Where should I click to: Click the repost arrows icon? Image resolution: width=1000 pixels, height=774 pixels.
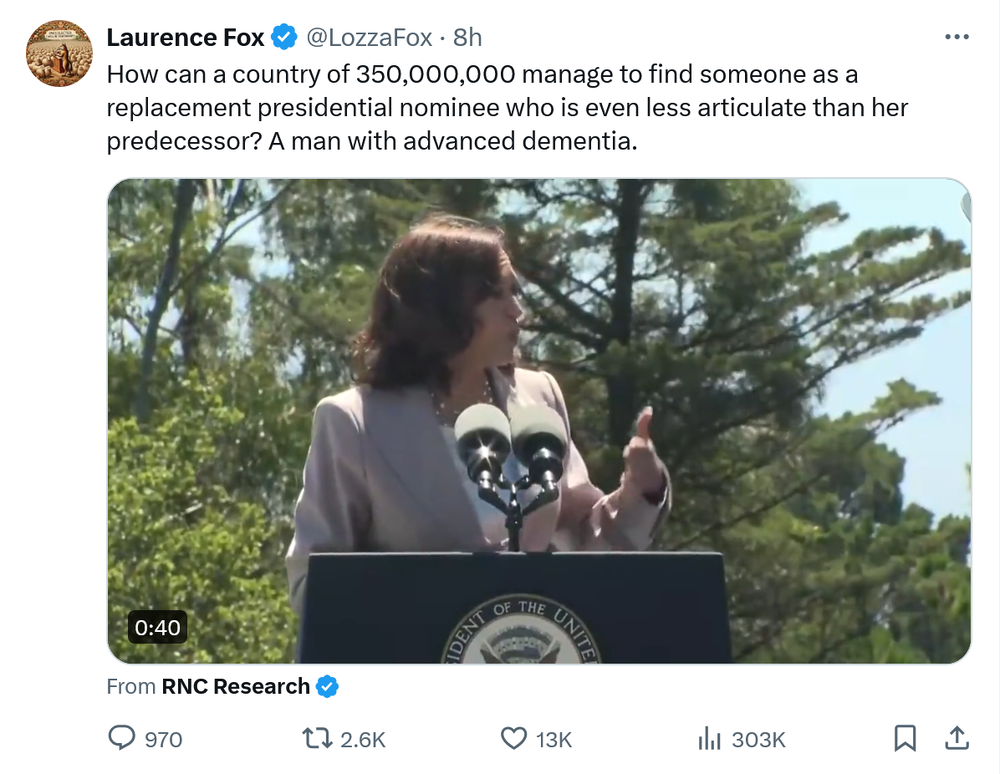pyautogui.click(x=316, y=739)
